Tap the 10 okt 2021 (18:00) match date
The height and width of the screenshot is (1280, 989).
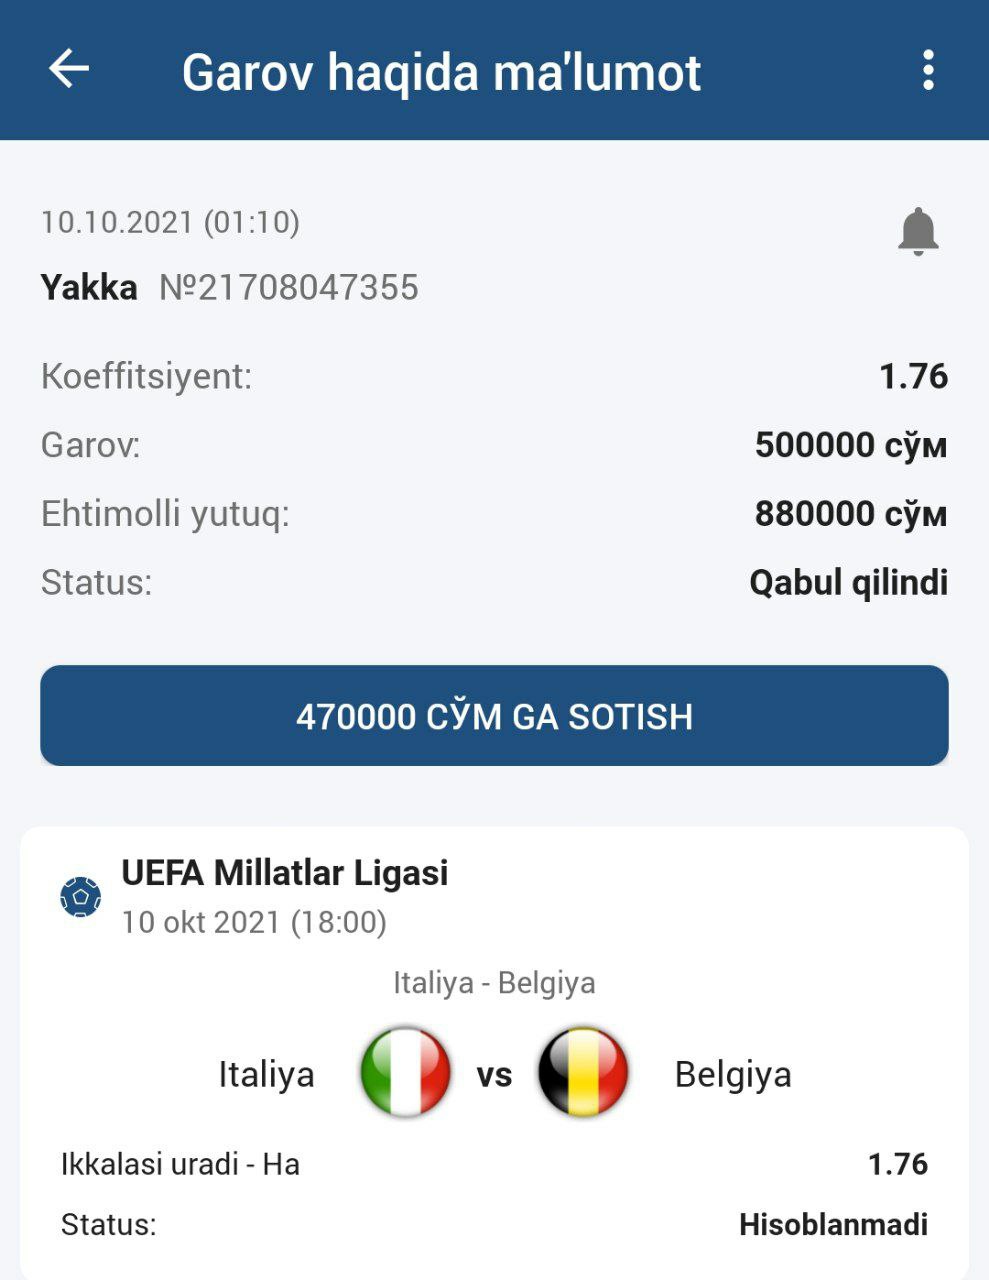(254, 922)
